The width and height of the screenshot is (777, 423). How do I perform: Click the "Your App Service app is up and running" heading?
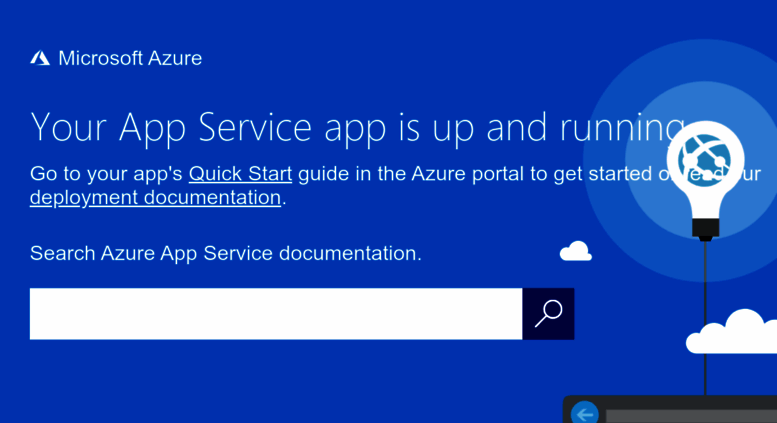click(x=358, y=128)
